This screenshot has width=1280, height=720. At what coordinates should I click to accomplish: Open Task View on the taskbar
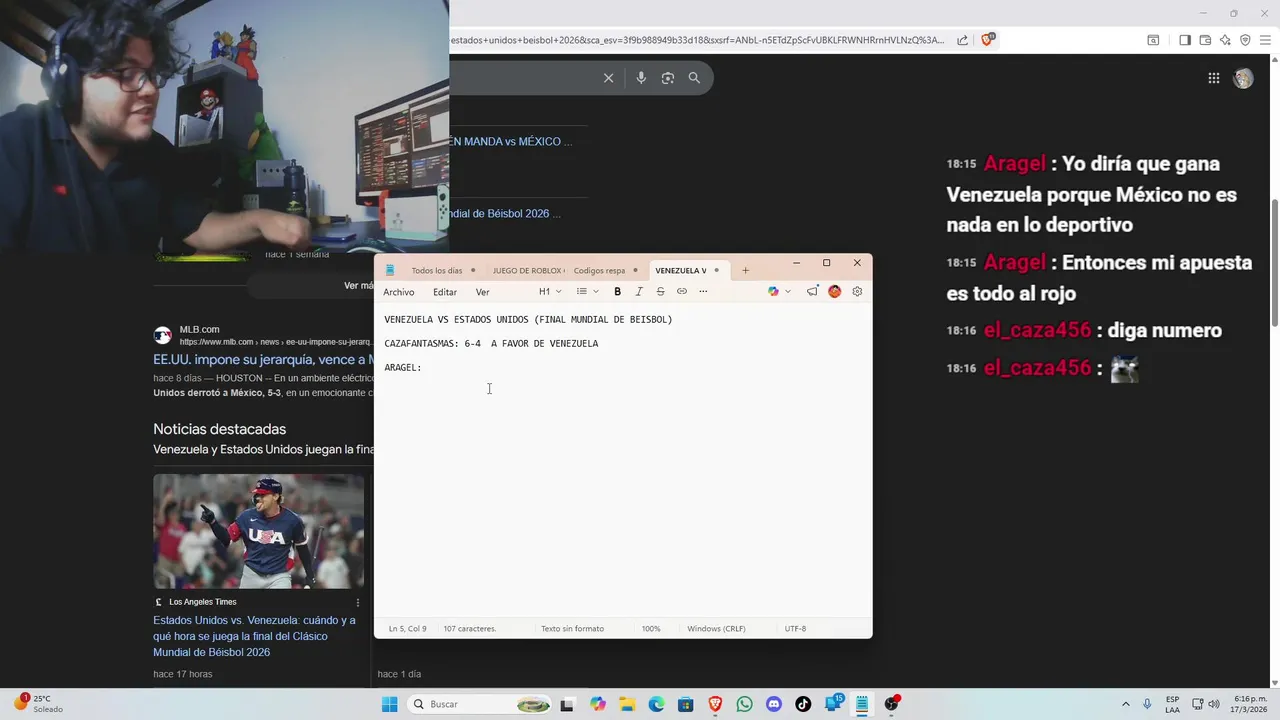[567, 704]
